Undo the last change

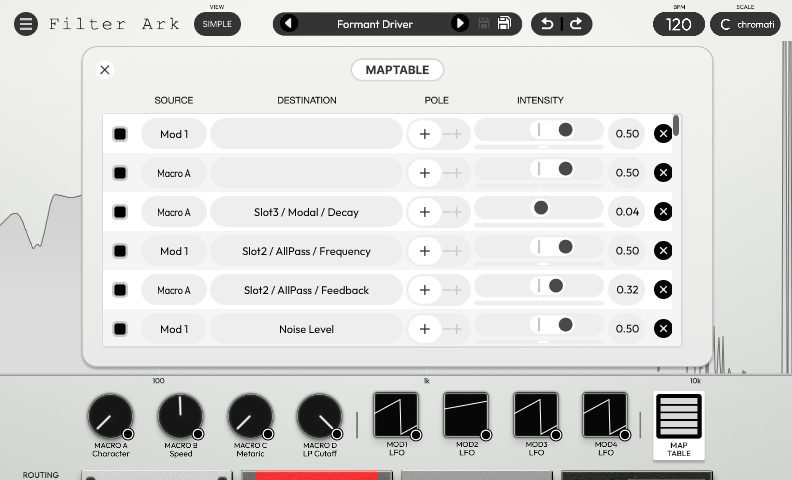tap(547, 24)
